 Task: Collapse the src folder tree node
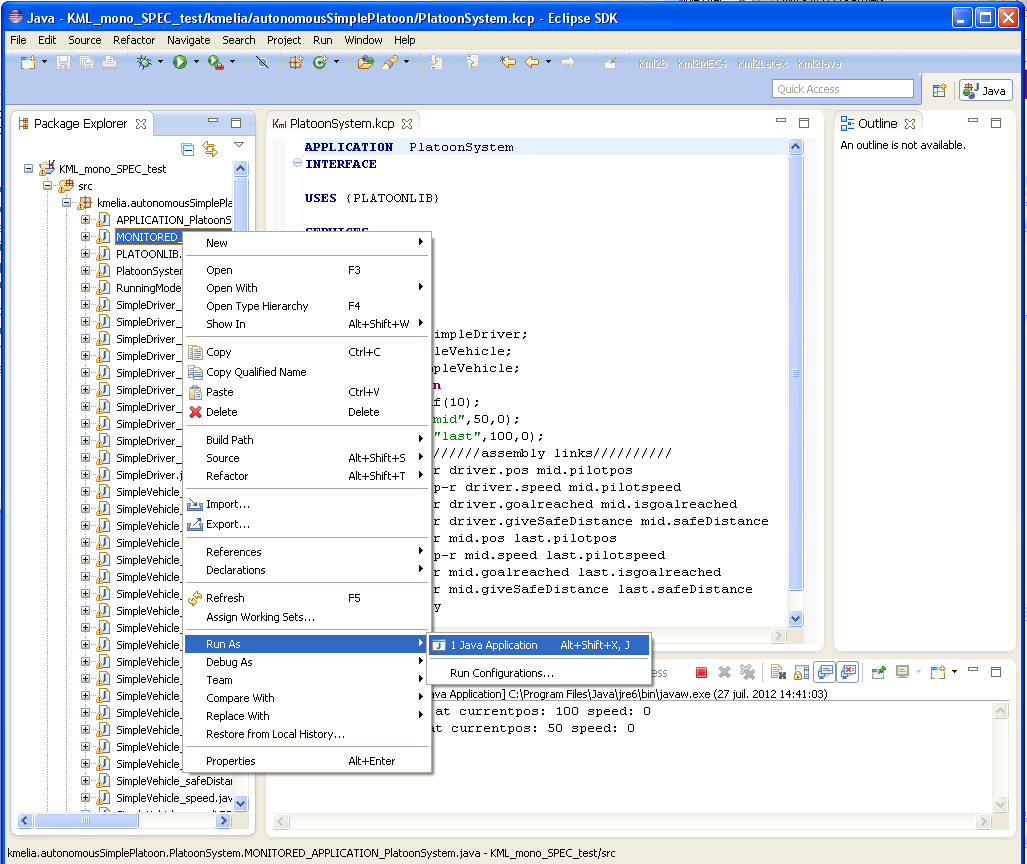47,186
